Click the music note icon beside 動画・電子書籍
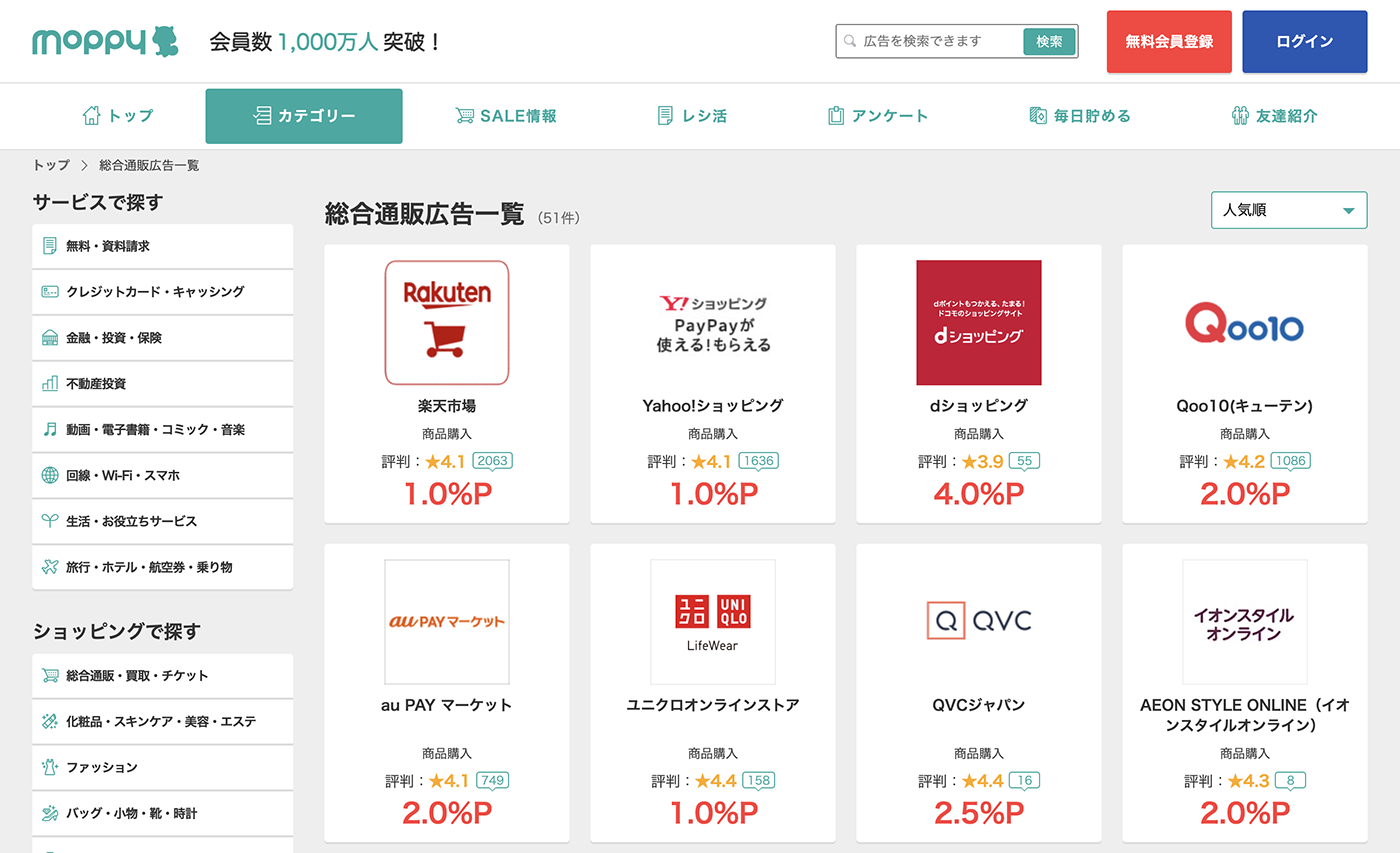The image size is (1400, 853). (50, 429)
